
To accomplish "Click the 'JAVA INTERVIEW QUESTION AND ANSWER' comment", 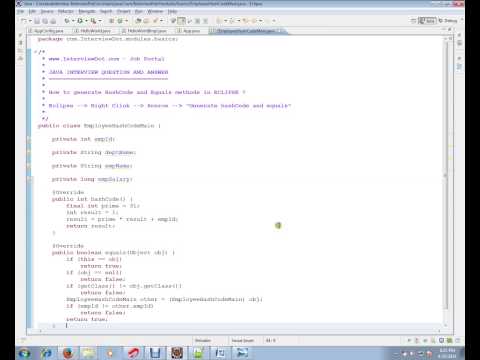I will click(x=108, y=72).
